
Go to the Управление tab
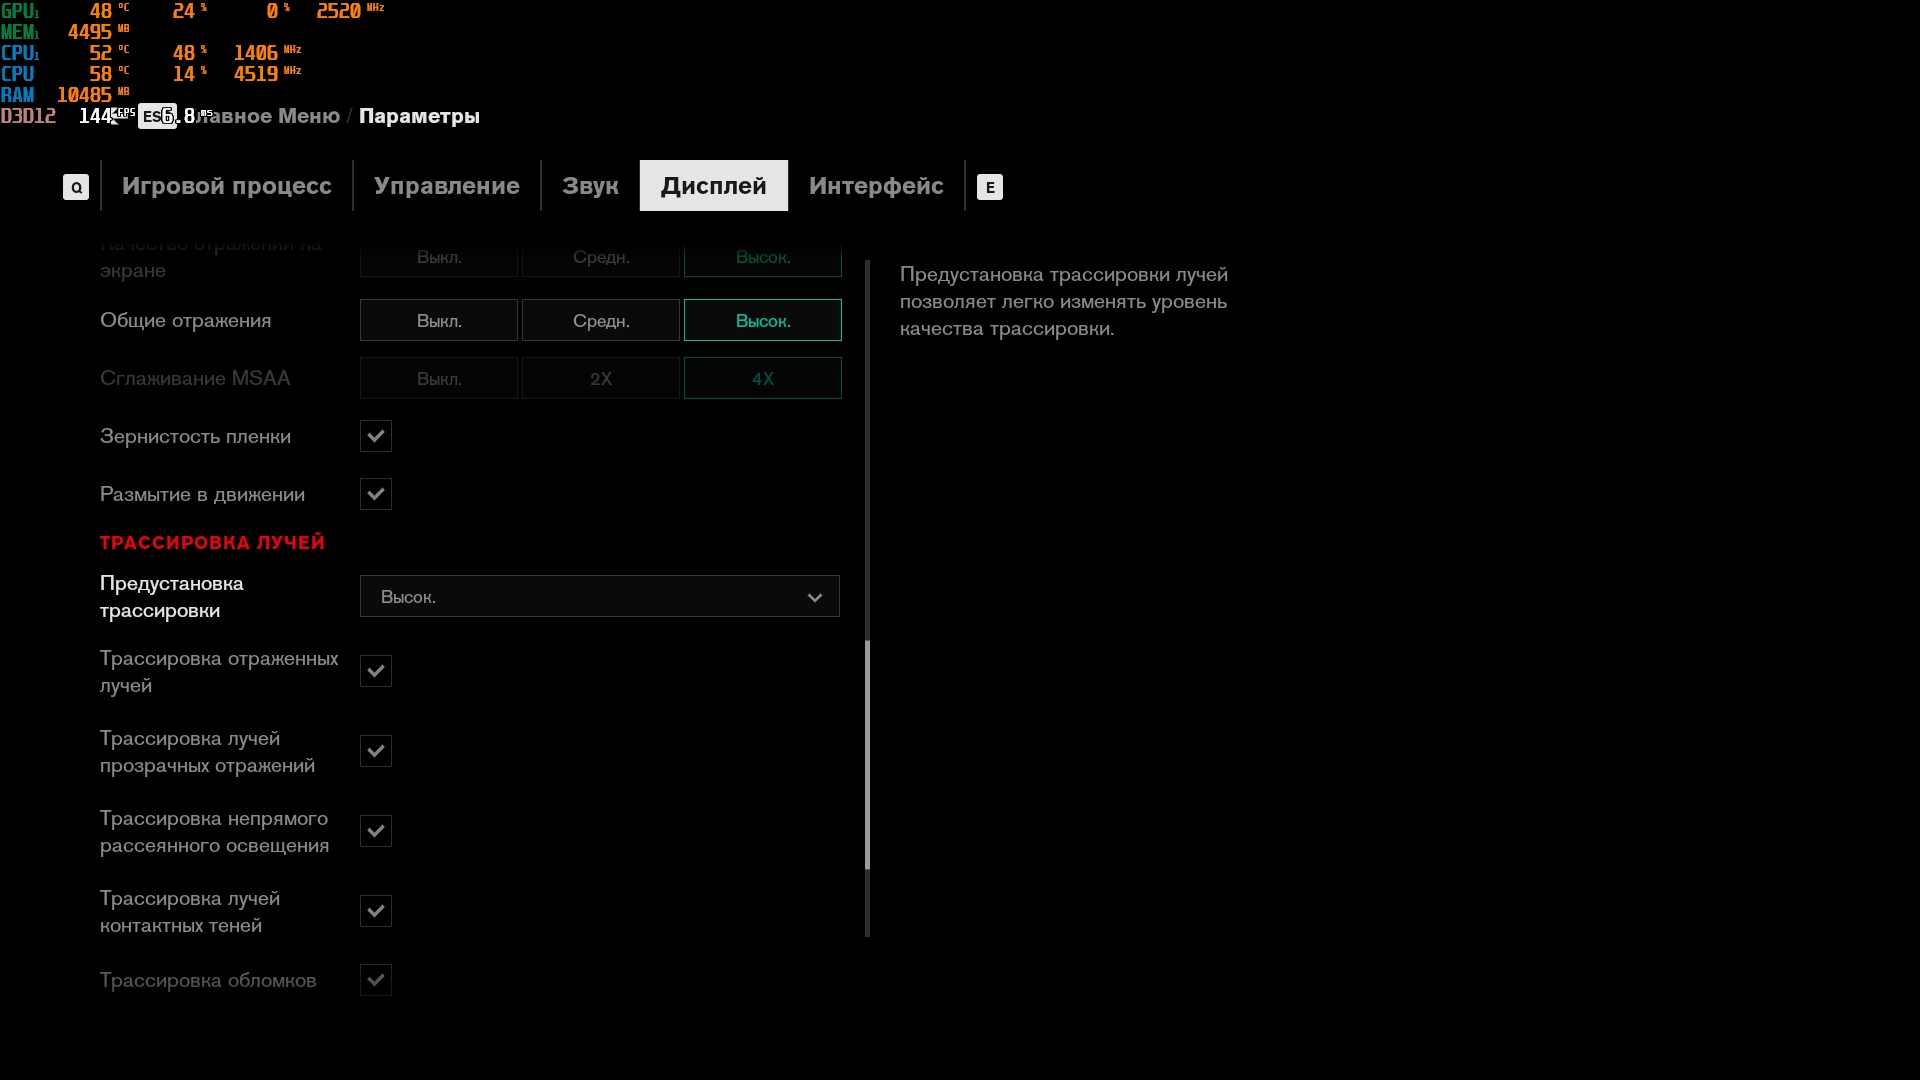coord(446,186)
